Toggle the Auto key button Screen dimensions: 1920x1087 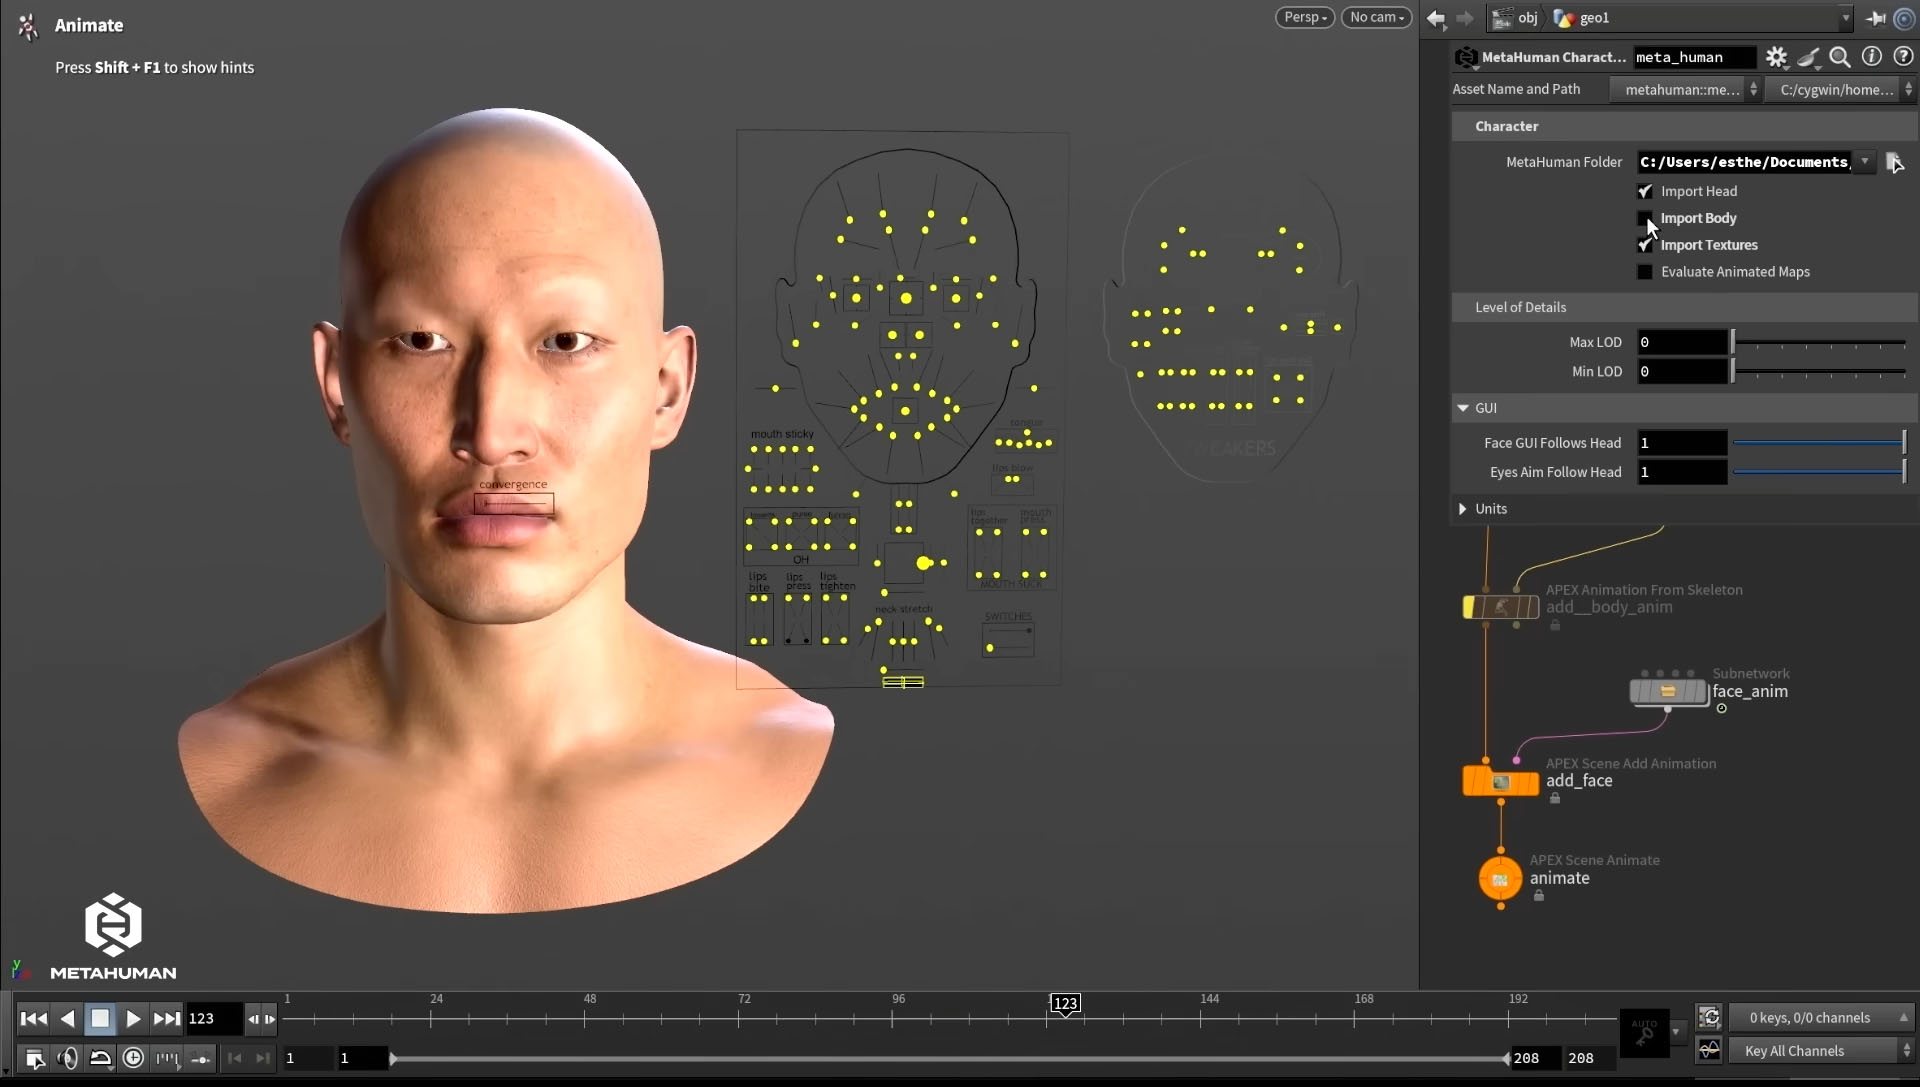coord(1644,1032)
